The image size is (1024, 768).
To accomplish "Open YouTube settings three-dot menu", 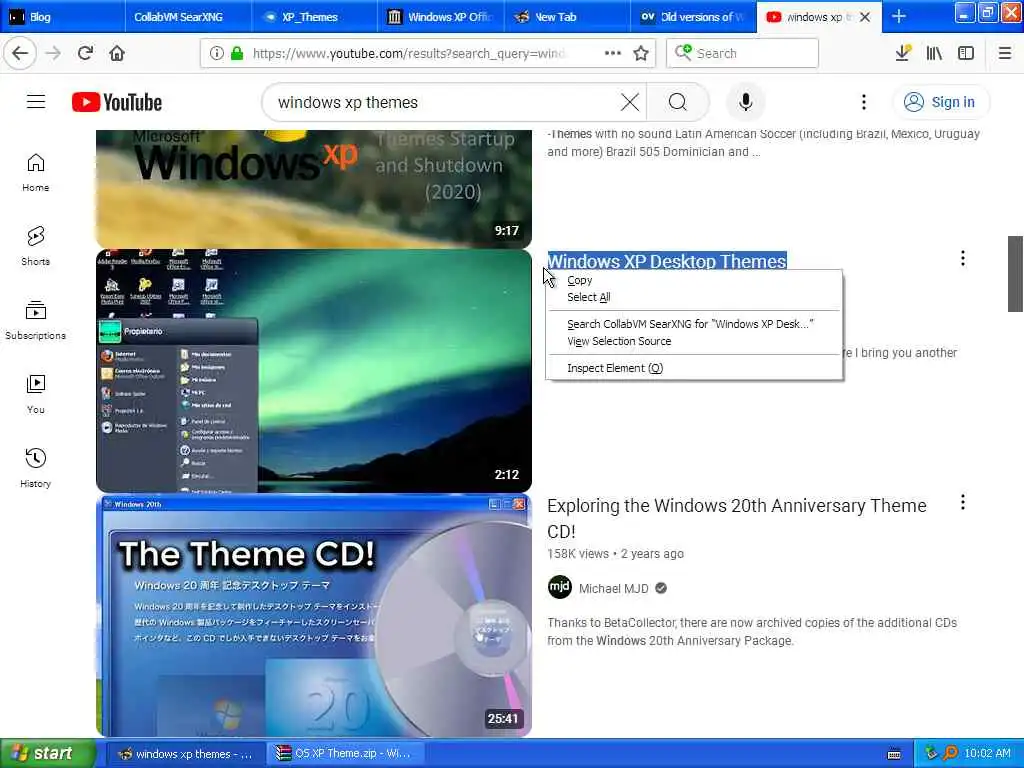I will pos(864,102).
